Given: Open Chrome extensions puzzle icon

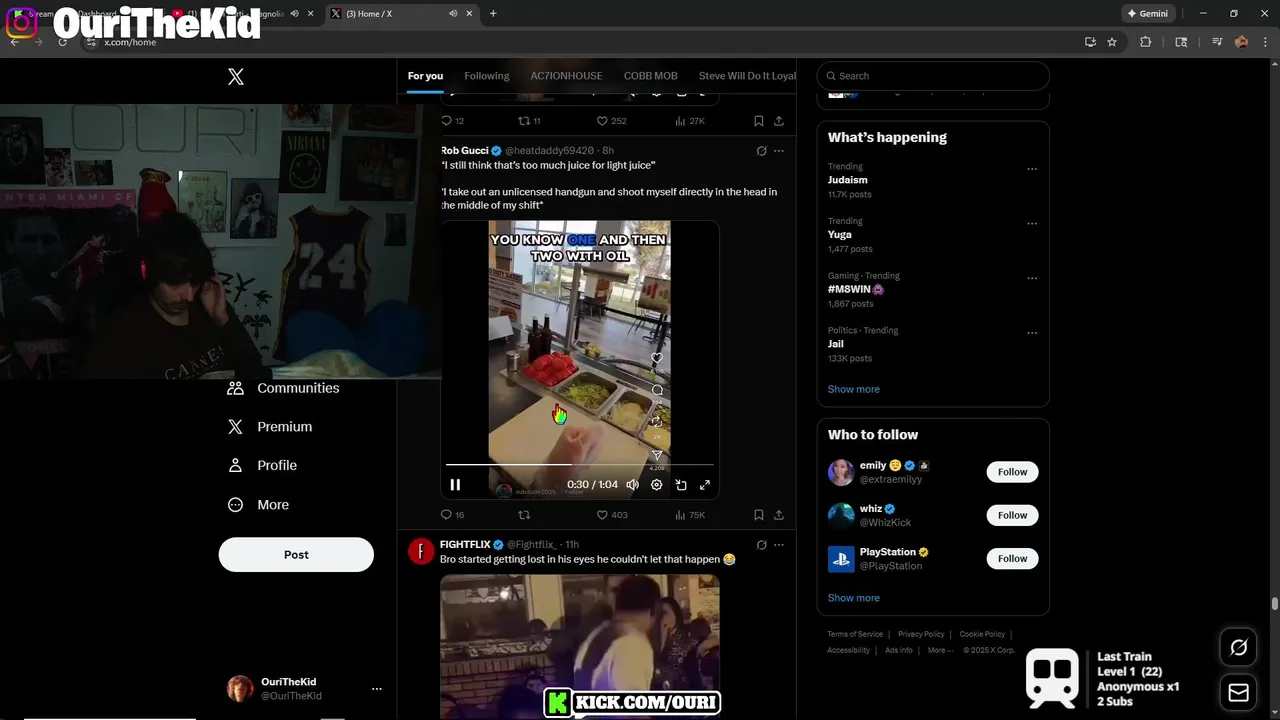Looking at the screenshot, I should [x=1146, y=42].
